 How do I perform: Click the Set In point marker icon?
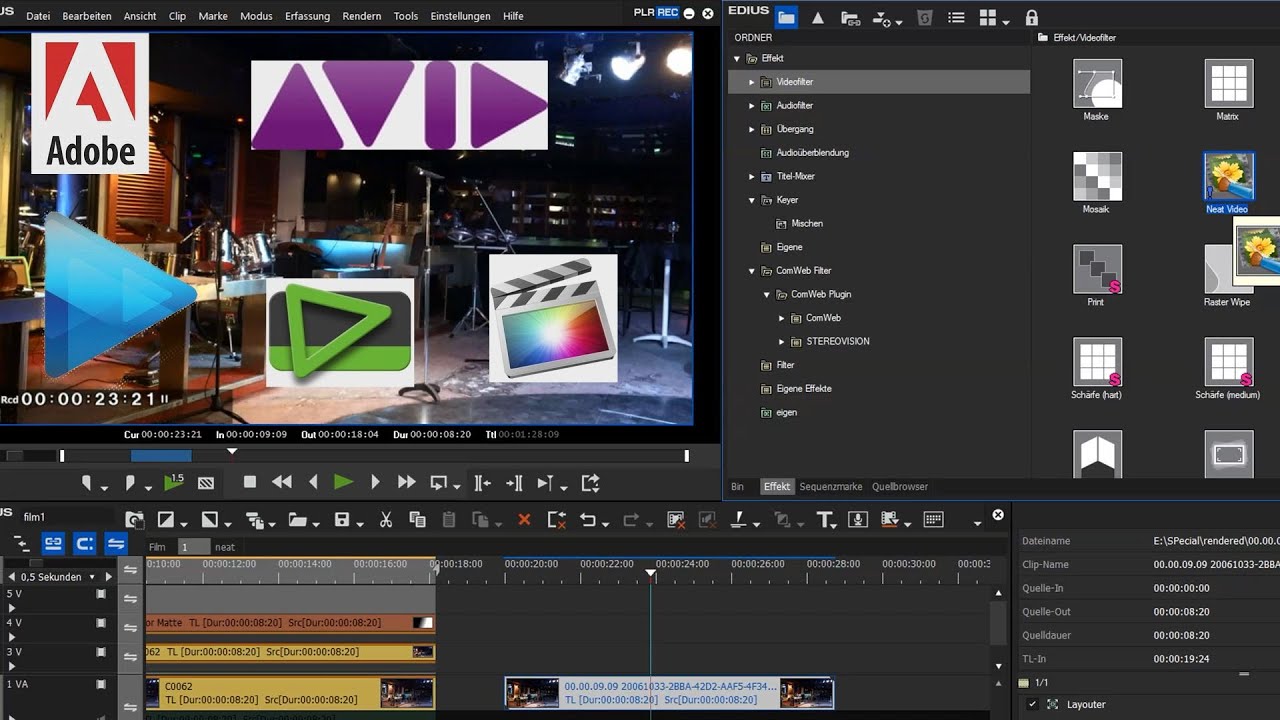pyautogui.click(x=87, y=483)
